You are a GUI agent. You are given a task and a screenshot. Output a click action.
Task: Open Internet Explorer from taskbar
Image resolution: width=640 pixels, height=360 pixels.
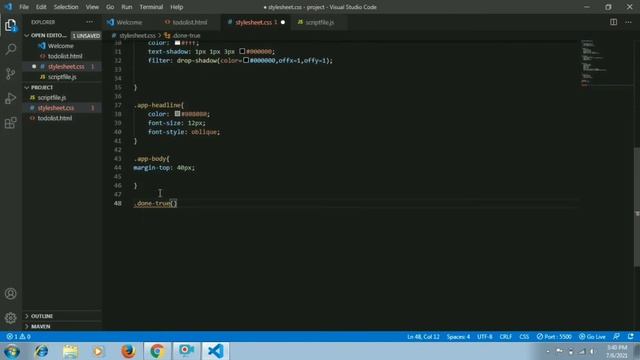click(x=41, y=351)
